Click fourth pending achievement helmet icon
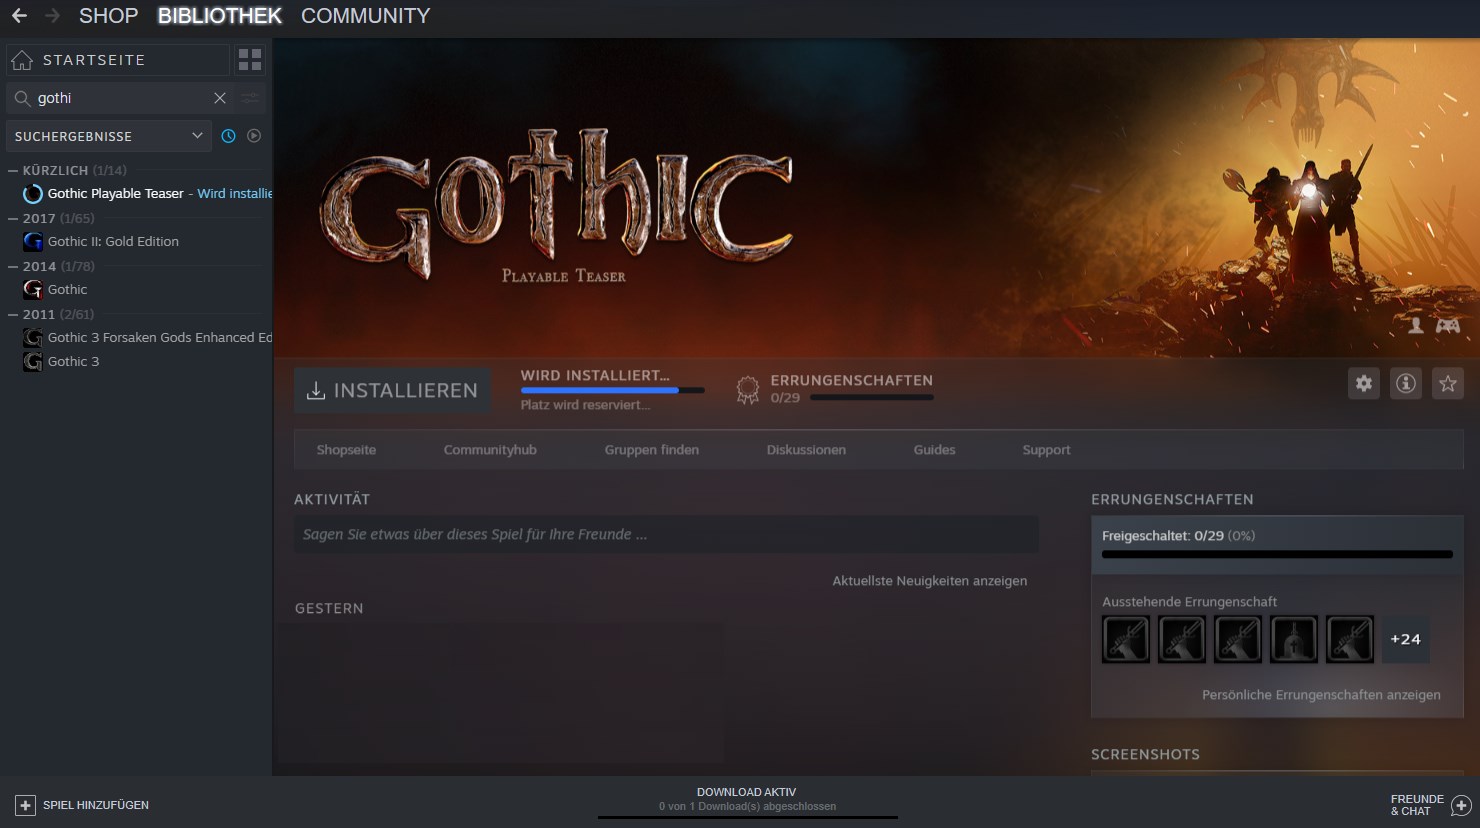 click(x=1294, y=639)
